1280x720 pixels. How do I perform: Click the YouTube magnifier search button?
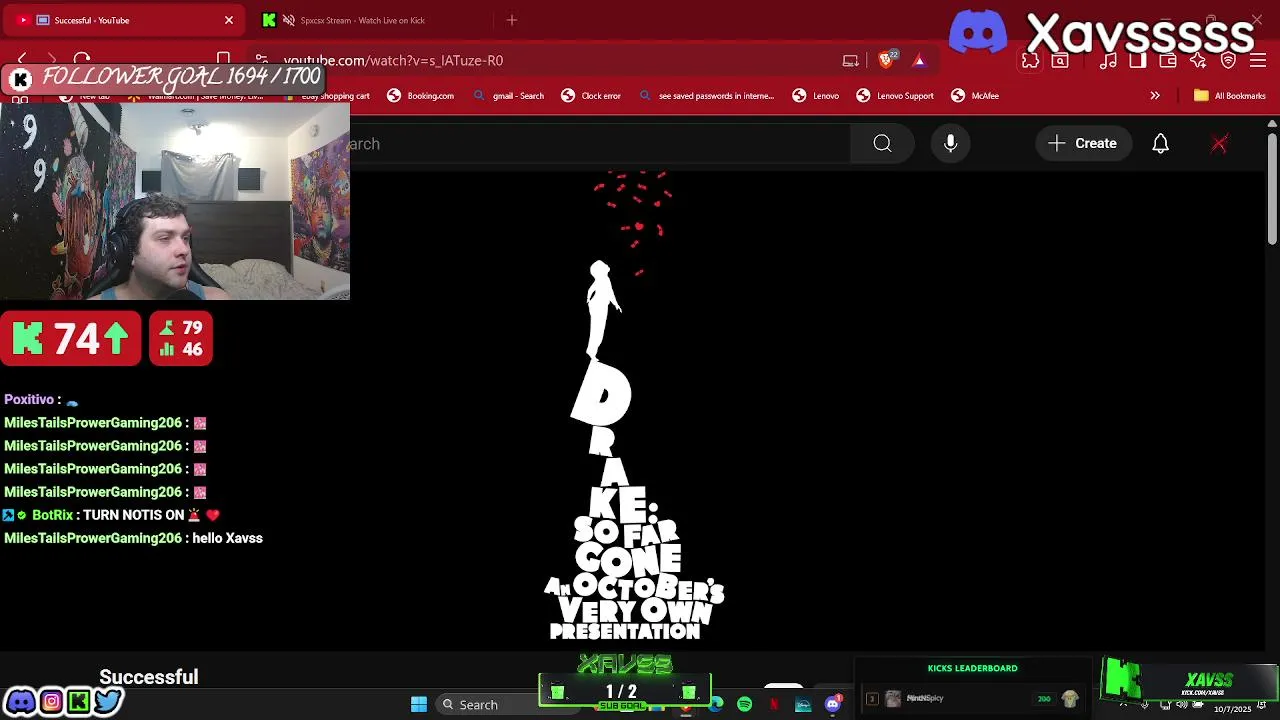pos(882,144)
